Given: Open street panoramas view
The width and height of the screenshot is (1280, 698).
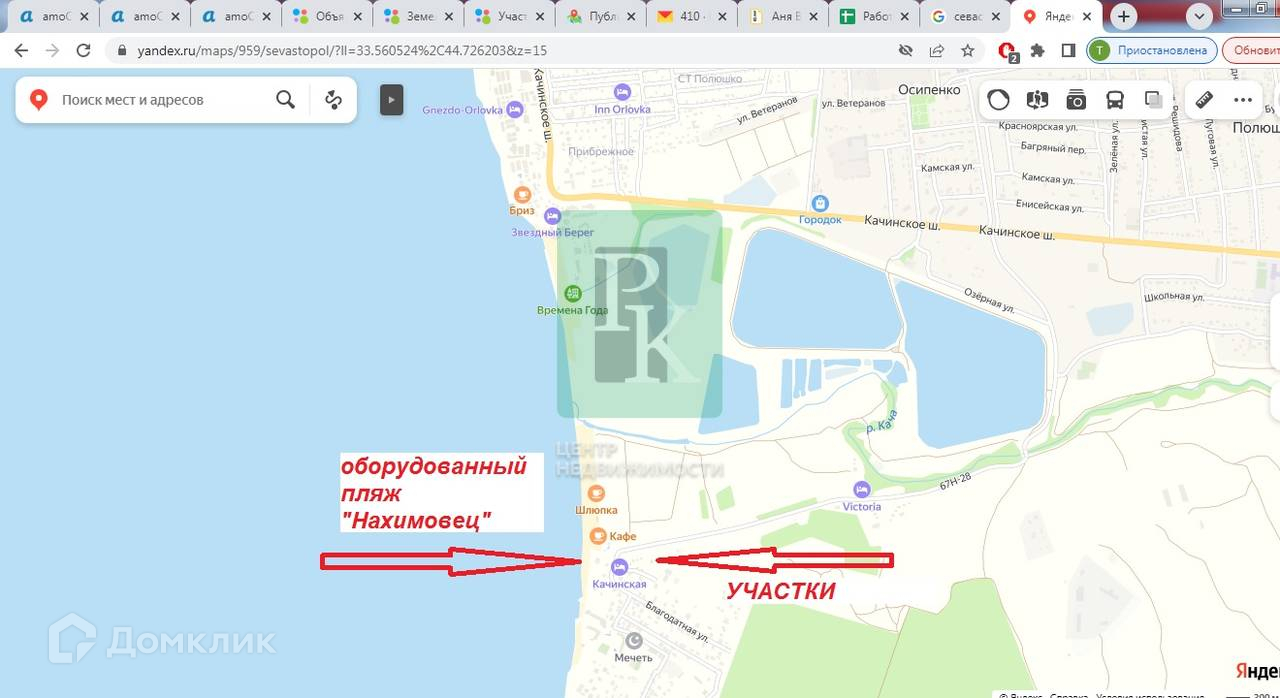Looking at the screenshot, I should (x=1037, y=99).
